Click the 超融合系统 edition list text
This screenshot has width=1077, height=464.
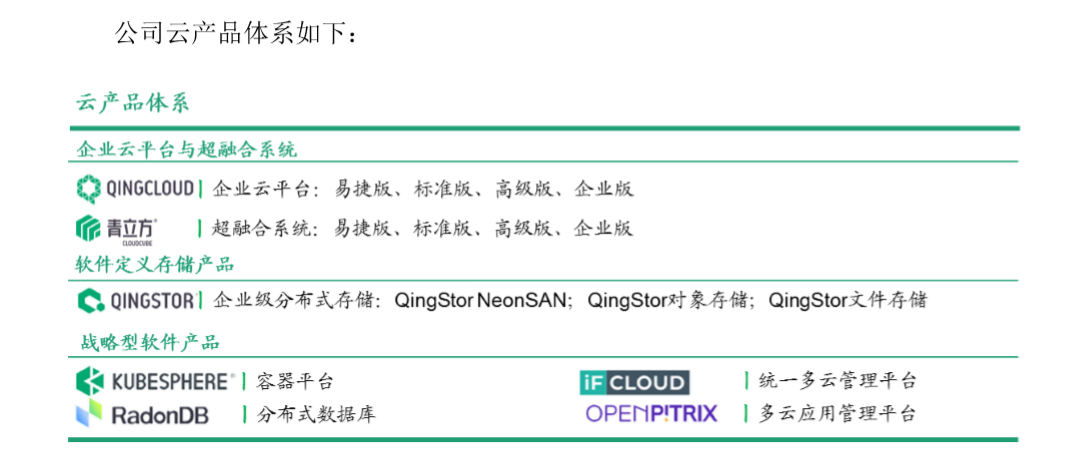coord(423,228)
